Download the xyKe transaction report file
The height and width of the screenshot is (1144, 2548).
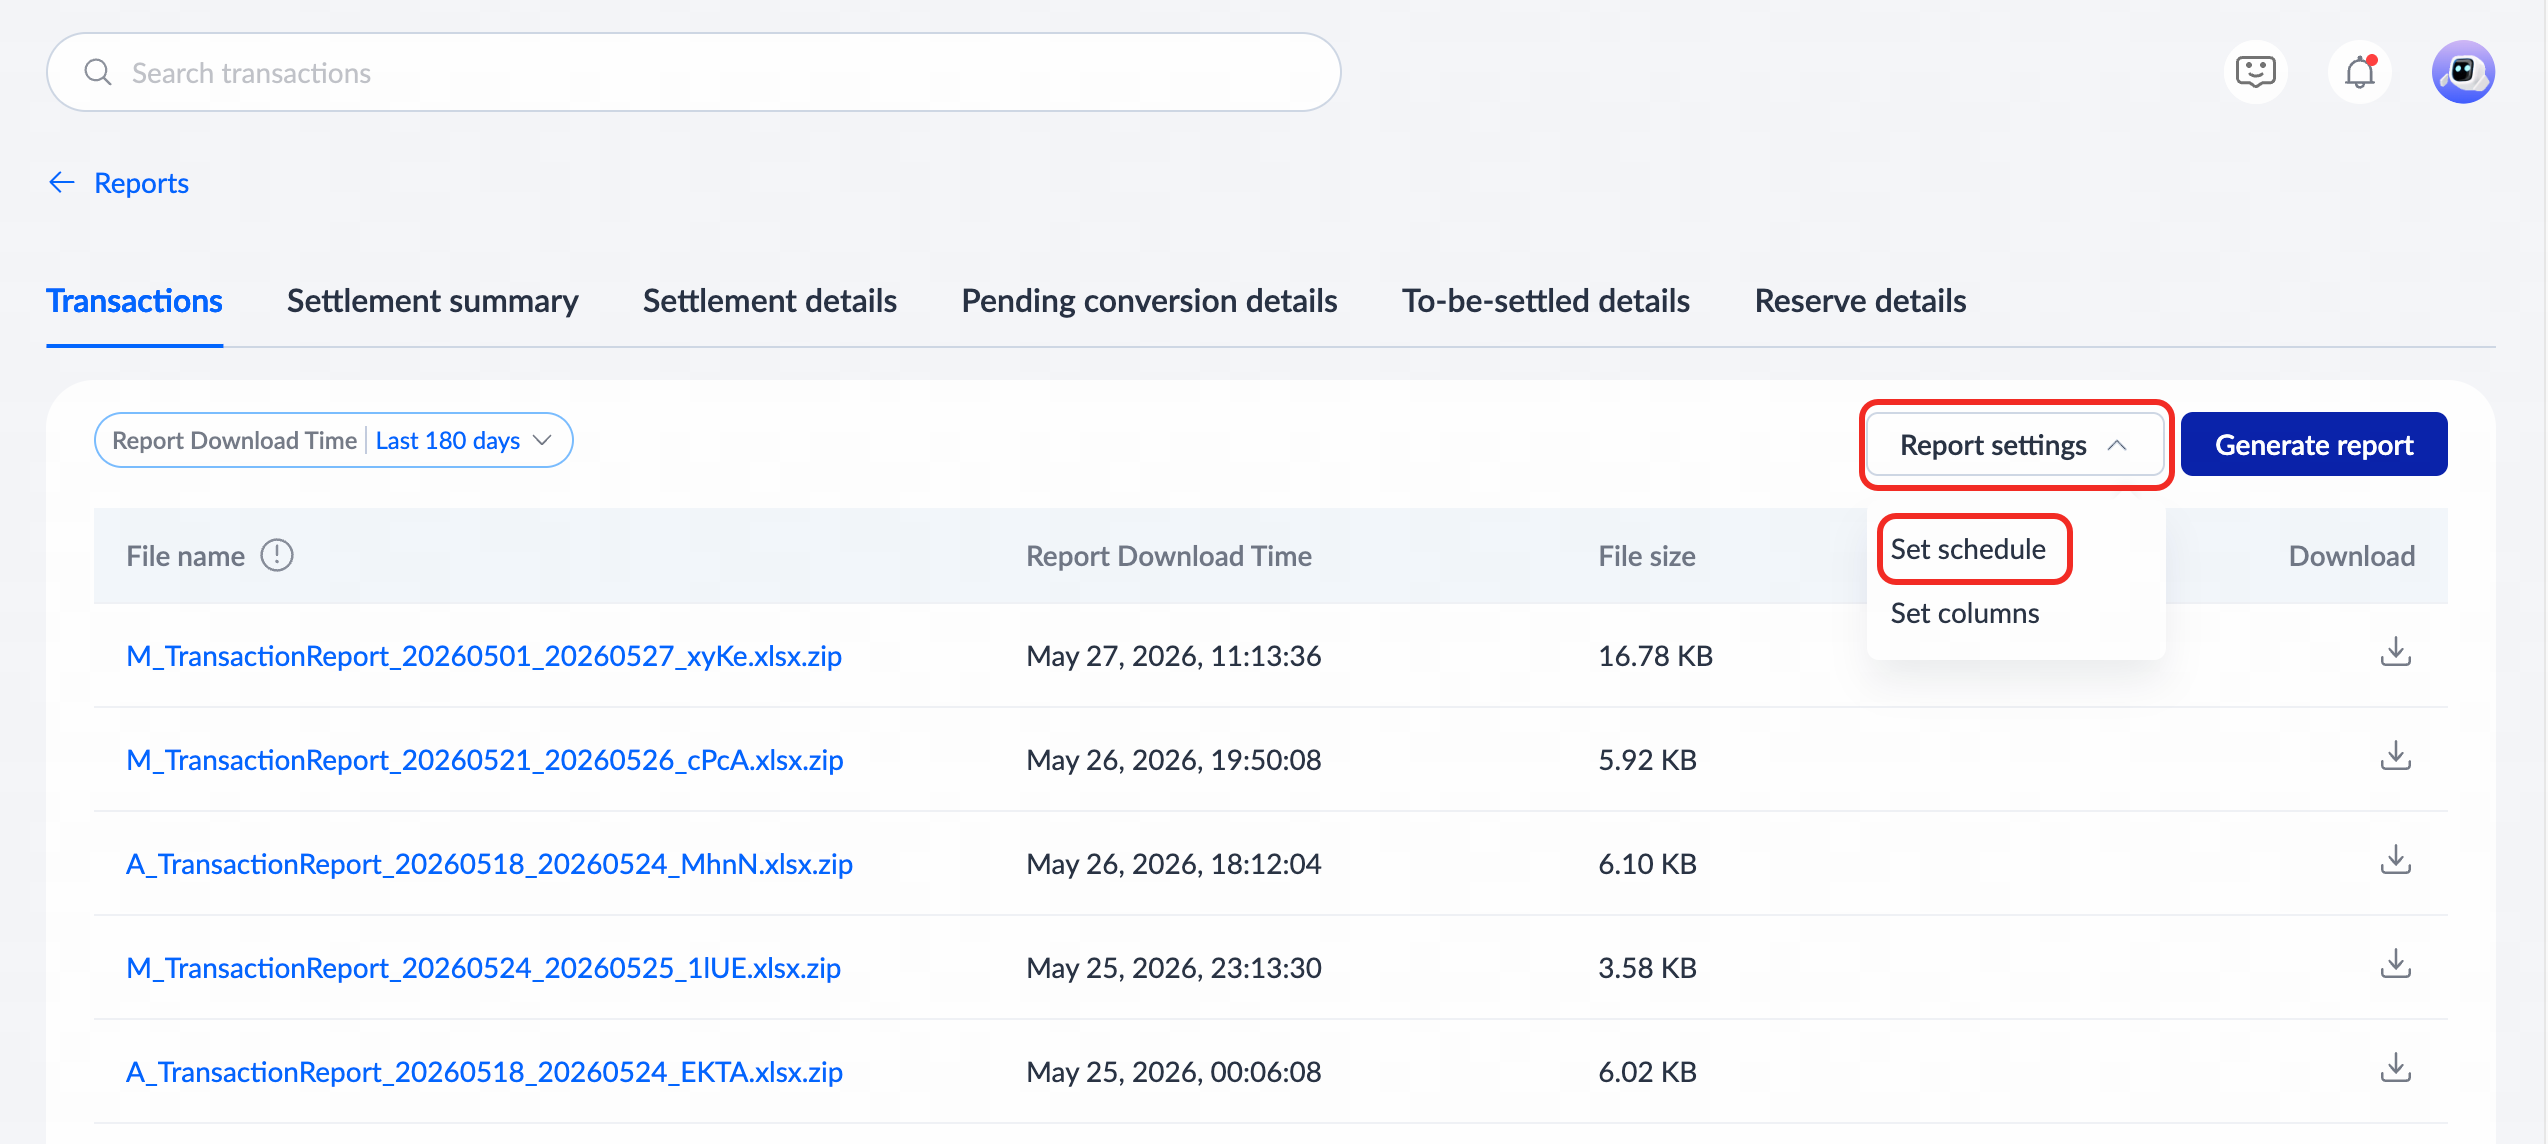[x=2396, y=652]
